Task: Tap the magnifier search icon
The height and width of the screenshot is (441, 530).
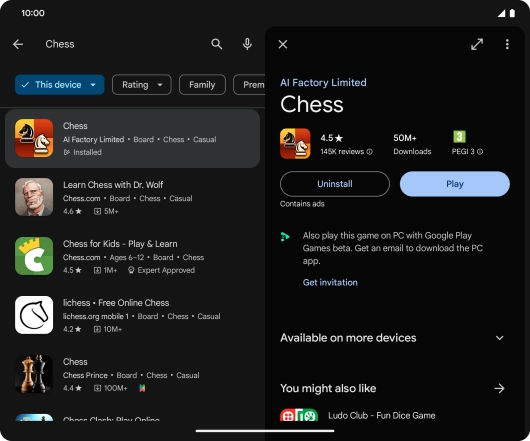Action: (x=217, y=44)
